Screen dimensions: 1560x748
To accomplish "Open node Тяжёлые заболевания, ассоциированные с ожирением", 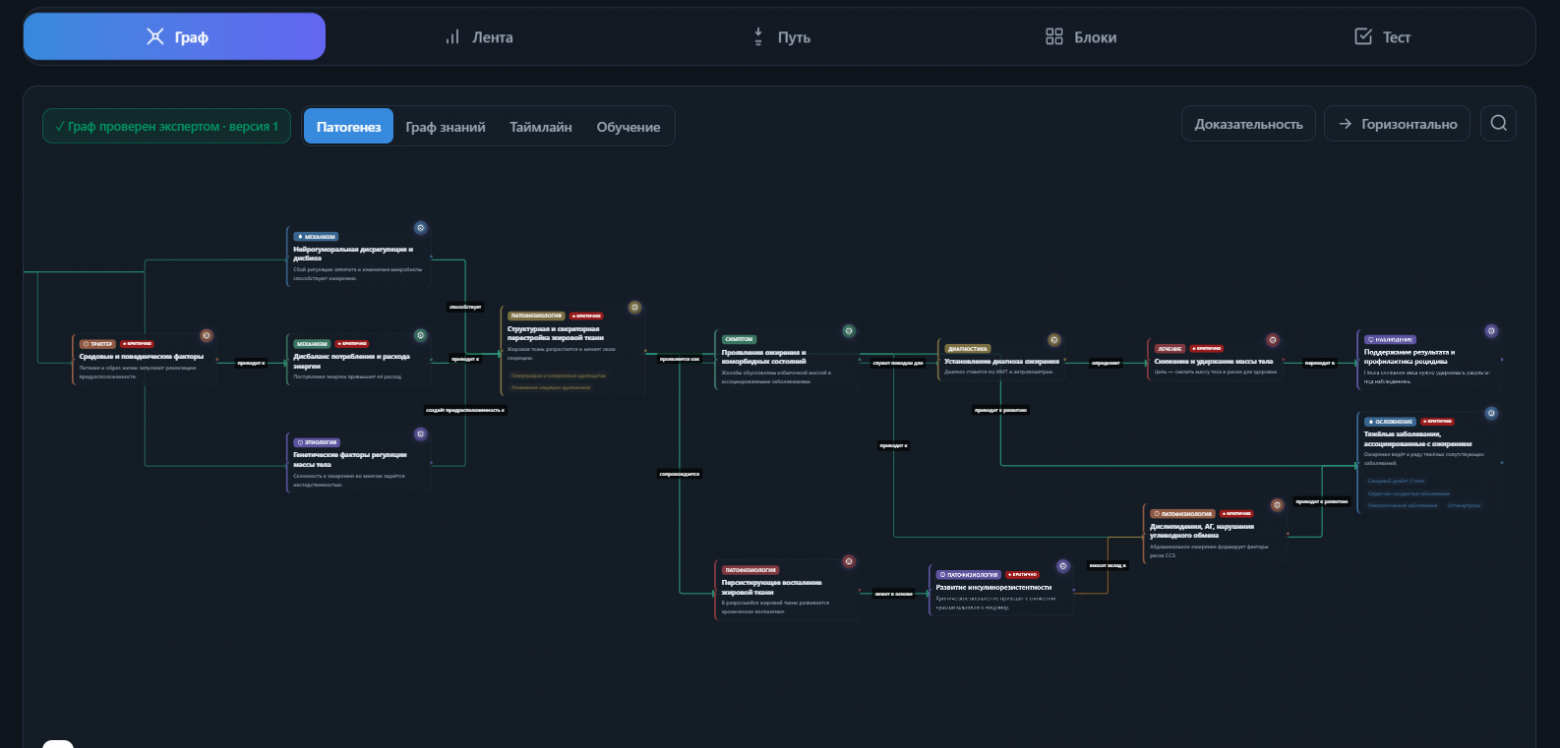I will point(1429,463).
